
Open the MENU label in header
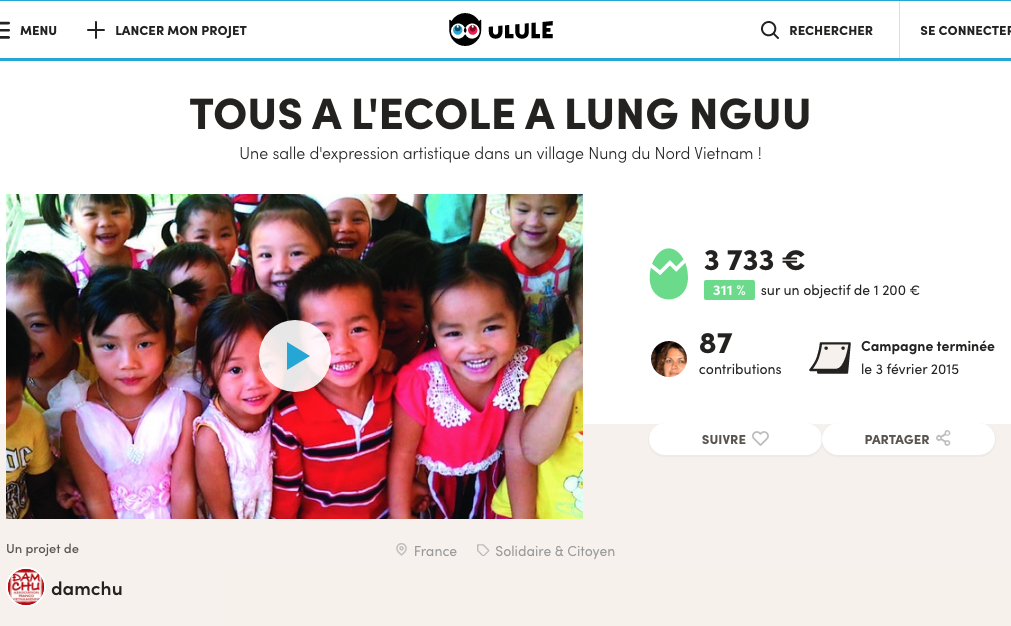[38, 30]
